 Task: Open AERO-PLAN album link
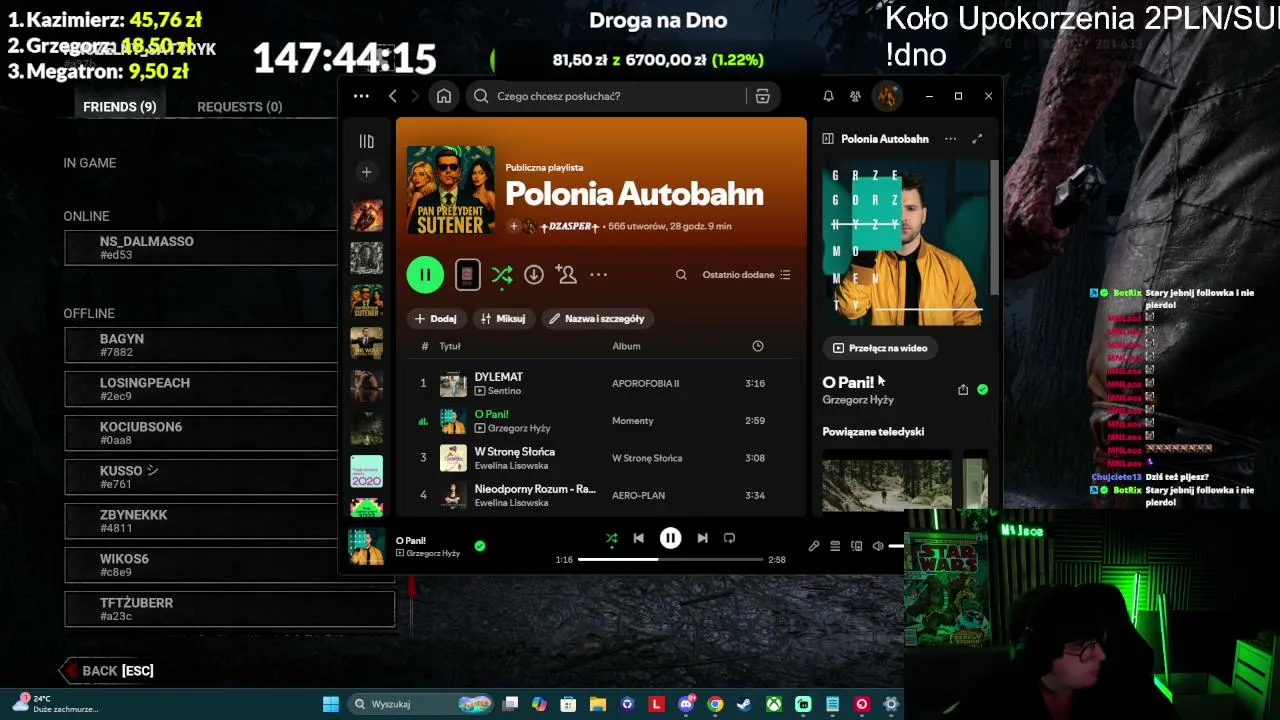click(x=639, y=496)
